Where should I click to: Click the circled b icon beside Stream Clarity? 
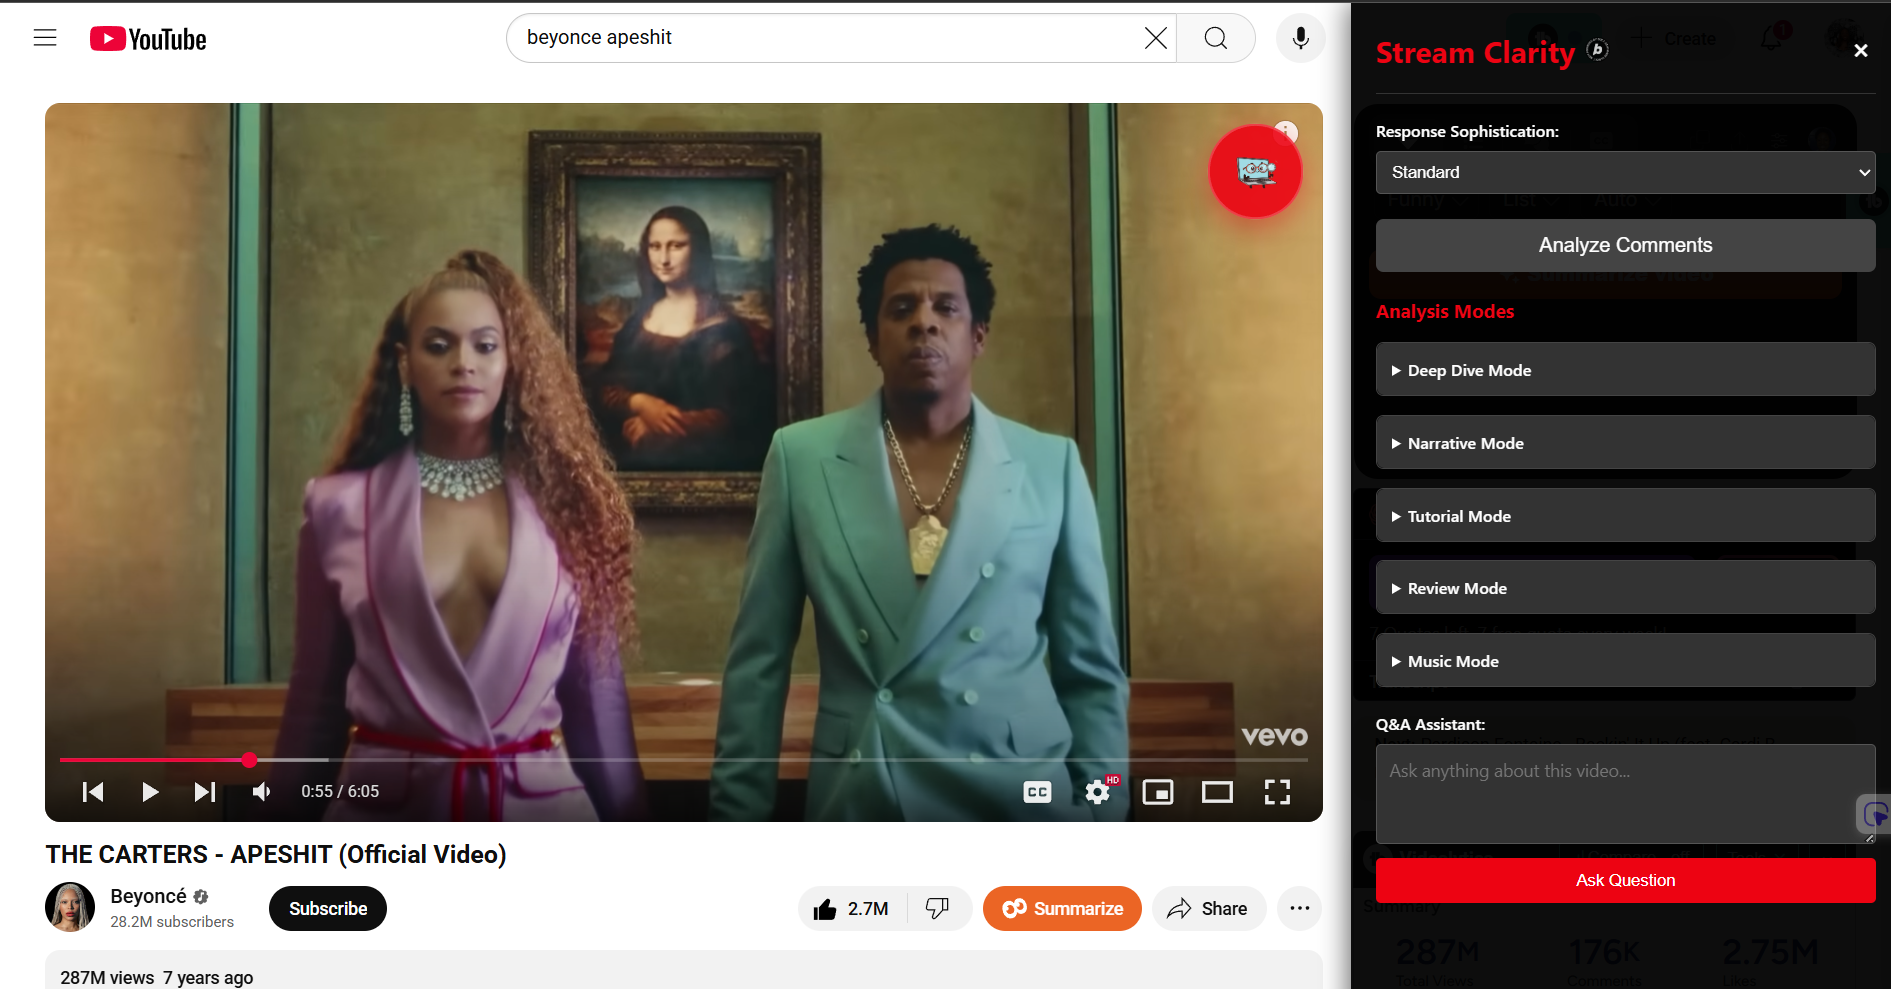tap(1598, 49)
